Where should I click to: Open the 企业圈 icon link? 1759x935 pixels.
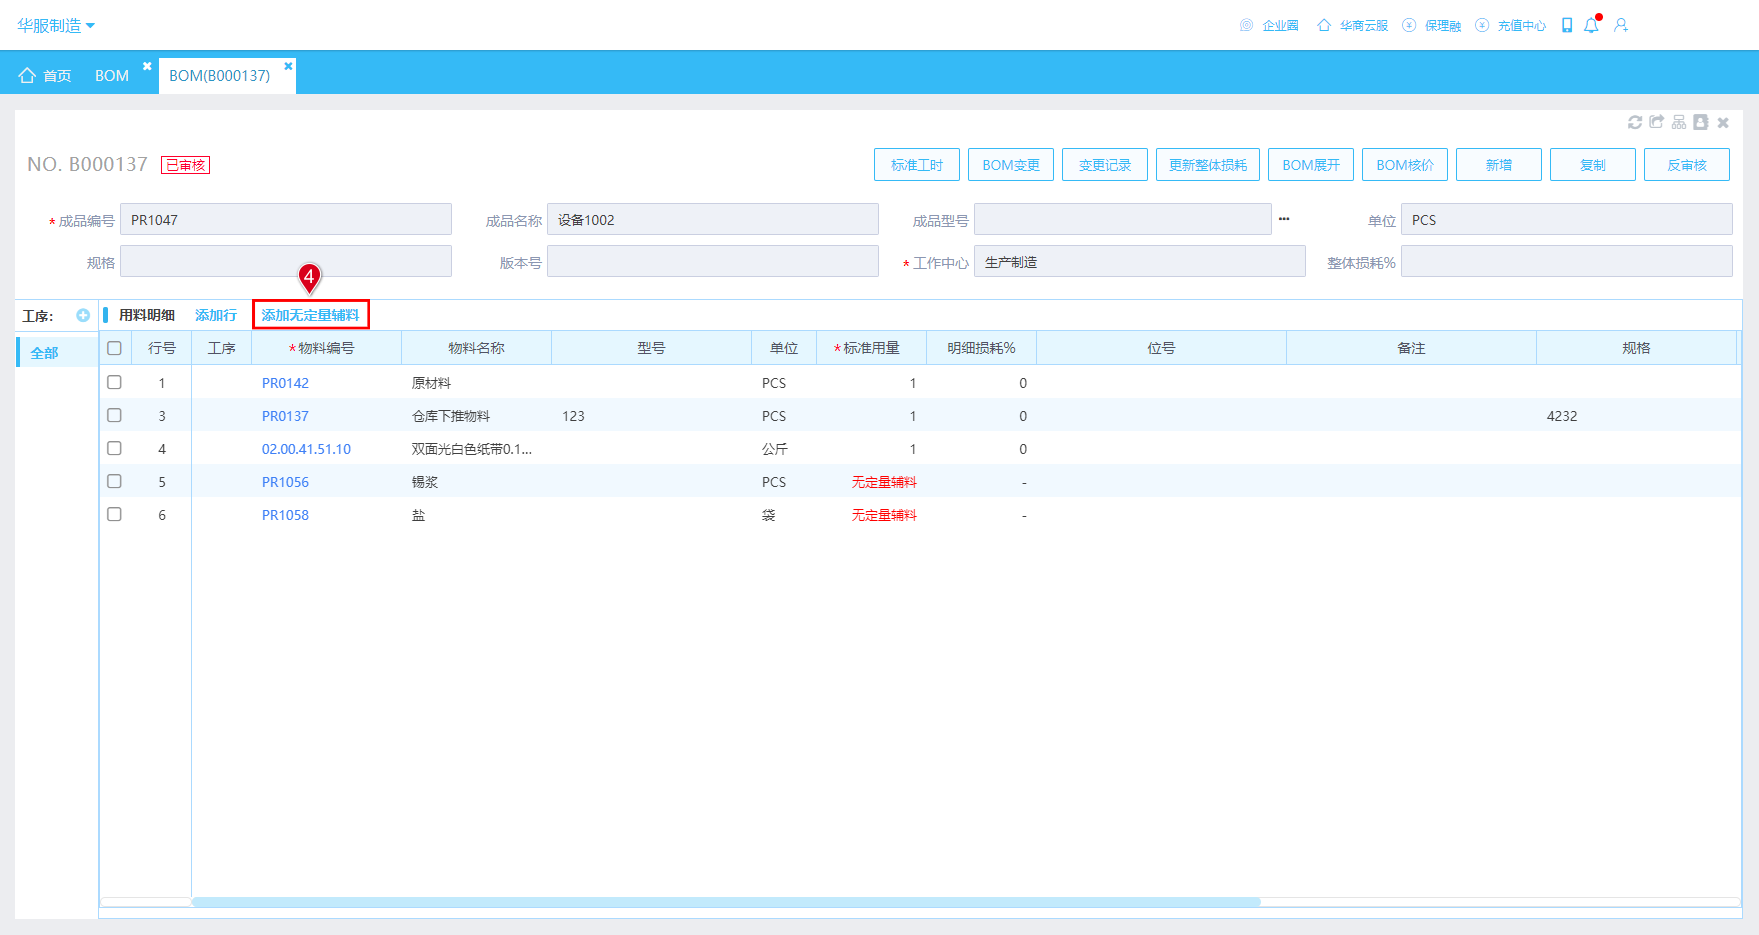click(x=1246, y=25)
